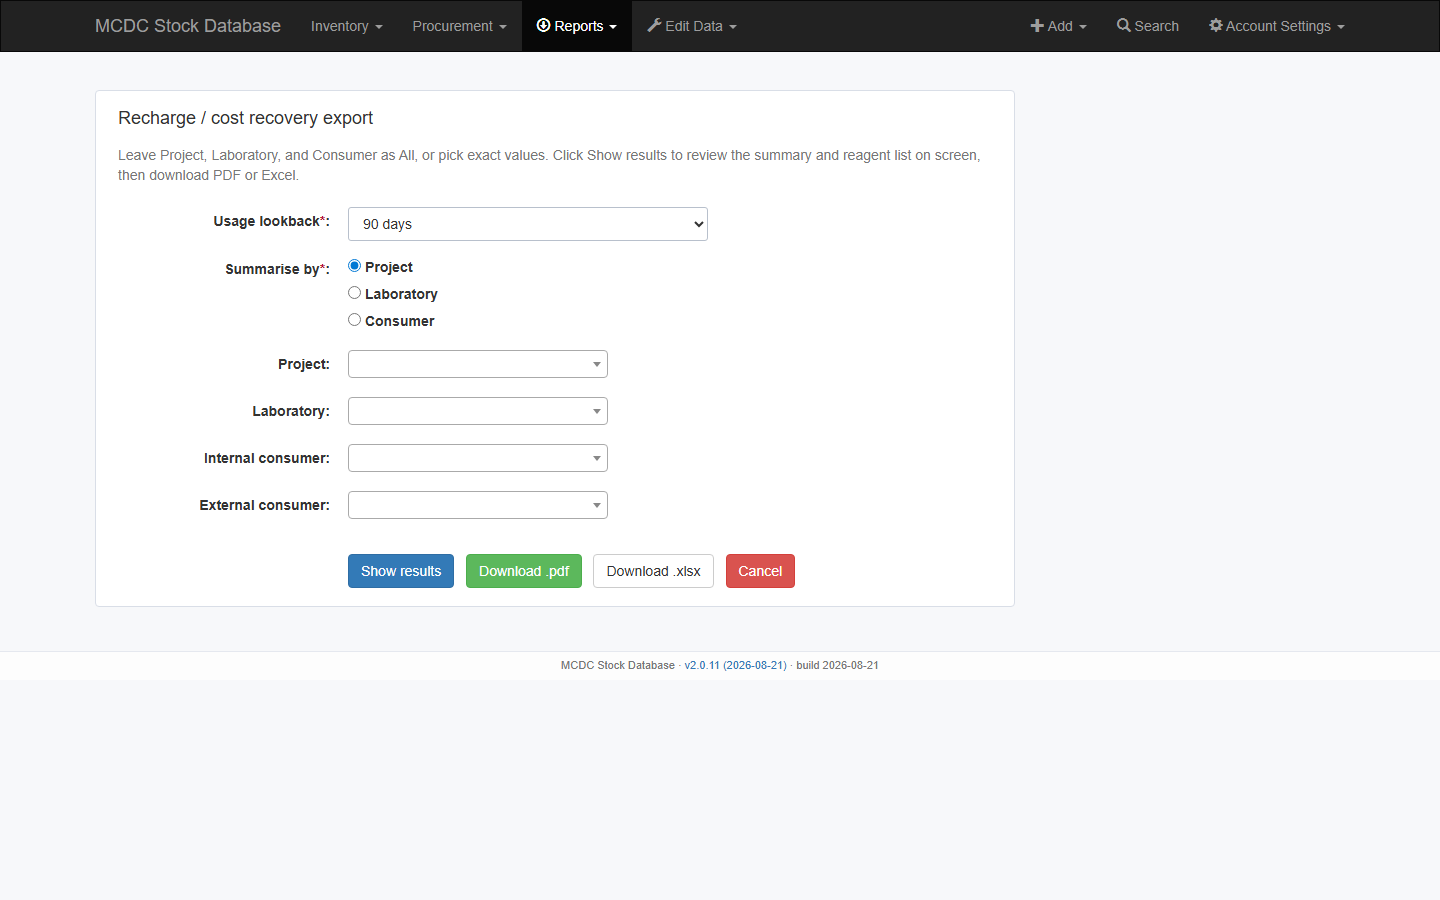
Task: Click the 'build 2026-08-21' footer text
Action: (837, 665)
